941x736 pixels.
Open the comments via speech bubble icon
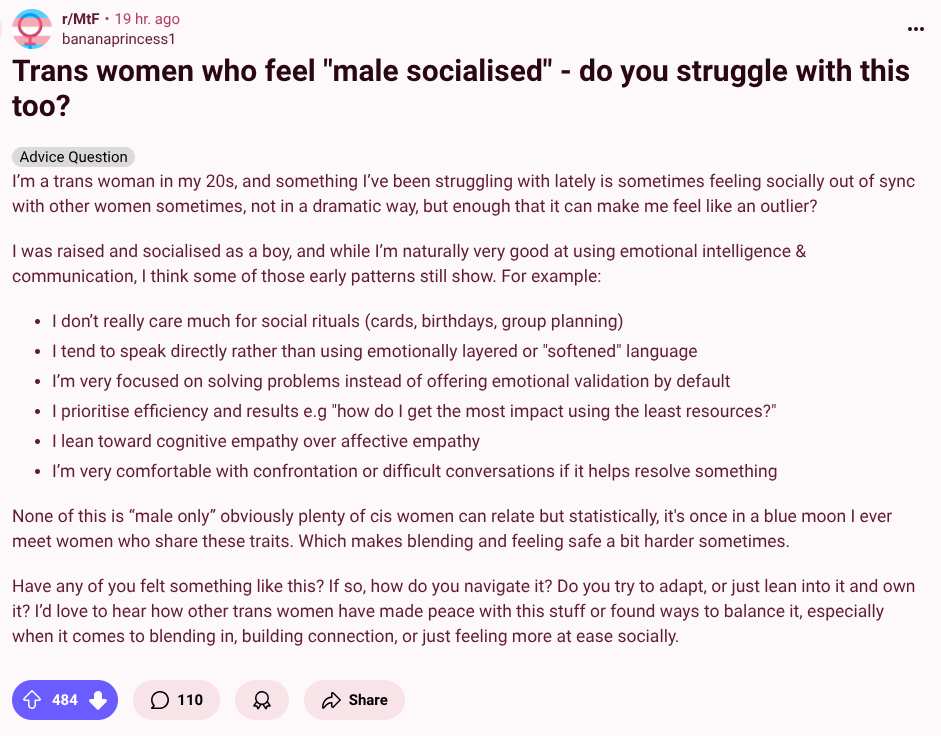(x=160, y=700)
